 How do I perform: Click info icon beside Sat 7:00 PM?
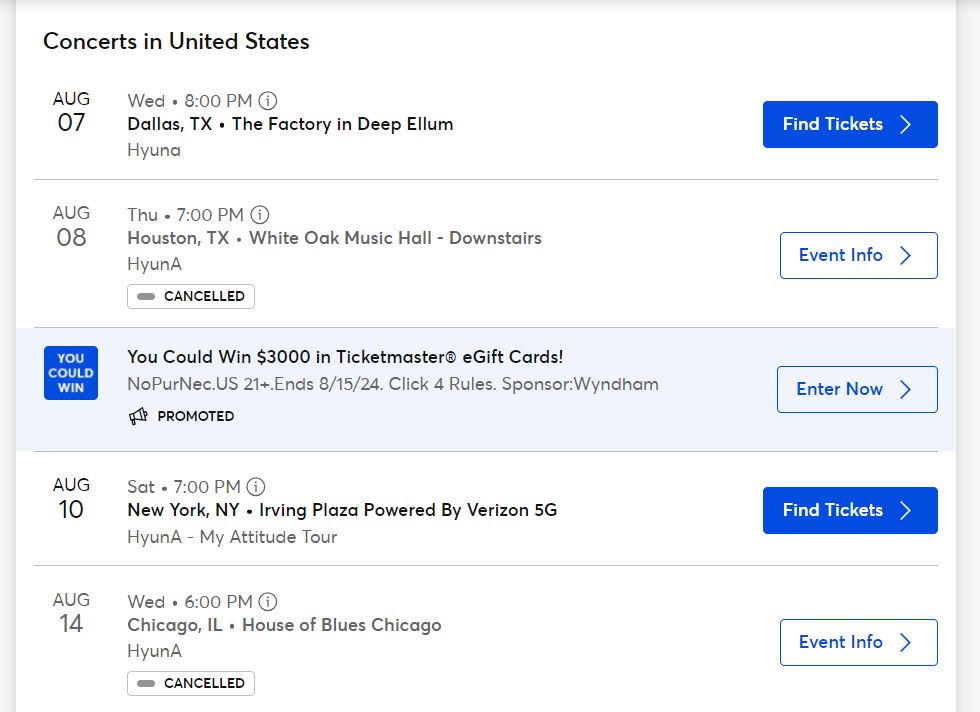tap(256, 487)
